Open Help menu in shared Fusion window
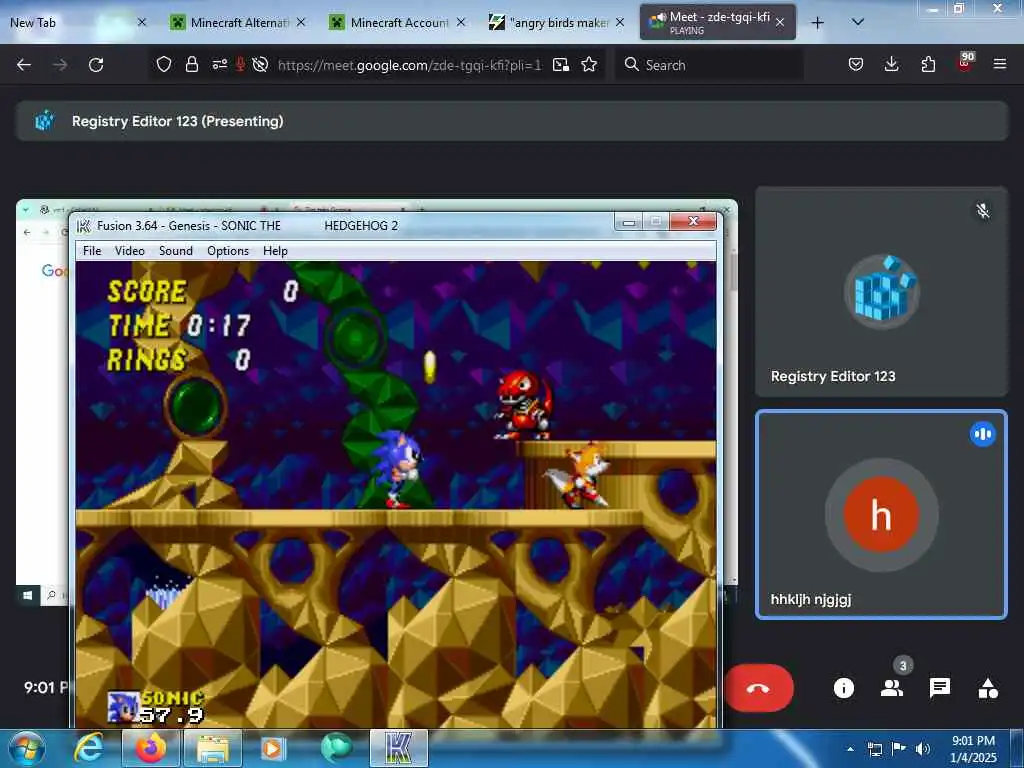The image size is (1024, 768). (275, 251)
